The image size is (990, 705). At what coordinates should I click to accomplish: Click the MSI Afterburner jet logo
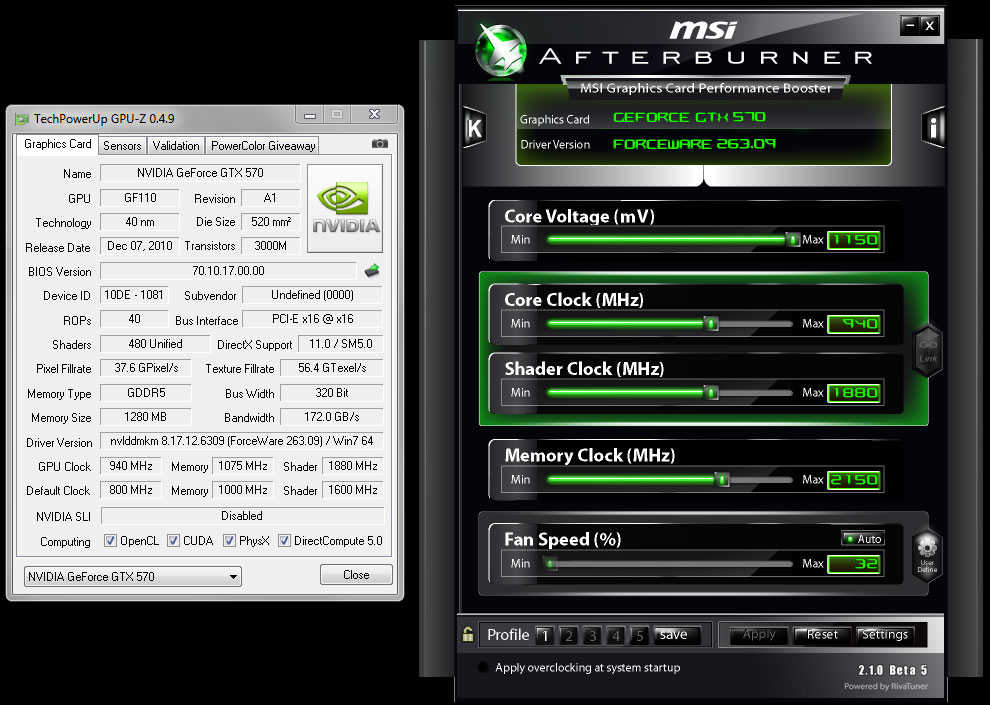pyautogui.click(x=501, y=50)
